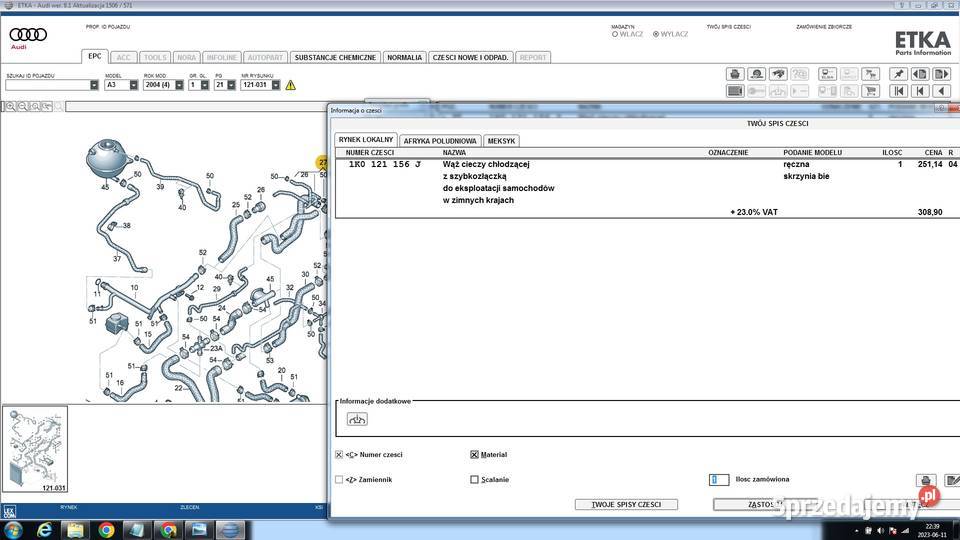Click the printer icon in top toolbar
The width and height of the screenshot is (960, 540).
[735, 74]
